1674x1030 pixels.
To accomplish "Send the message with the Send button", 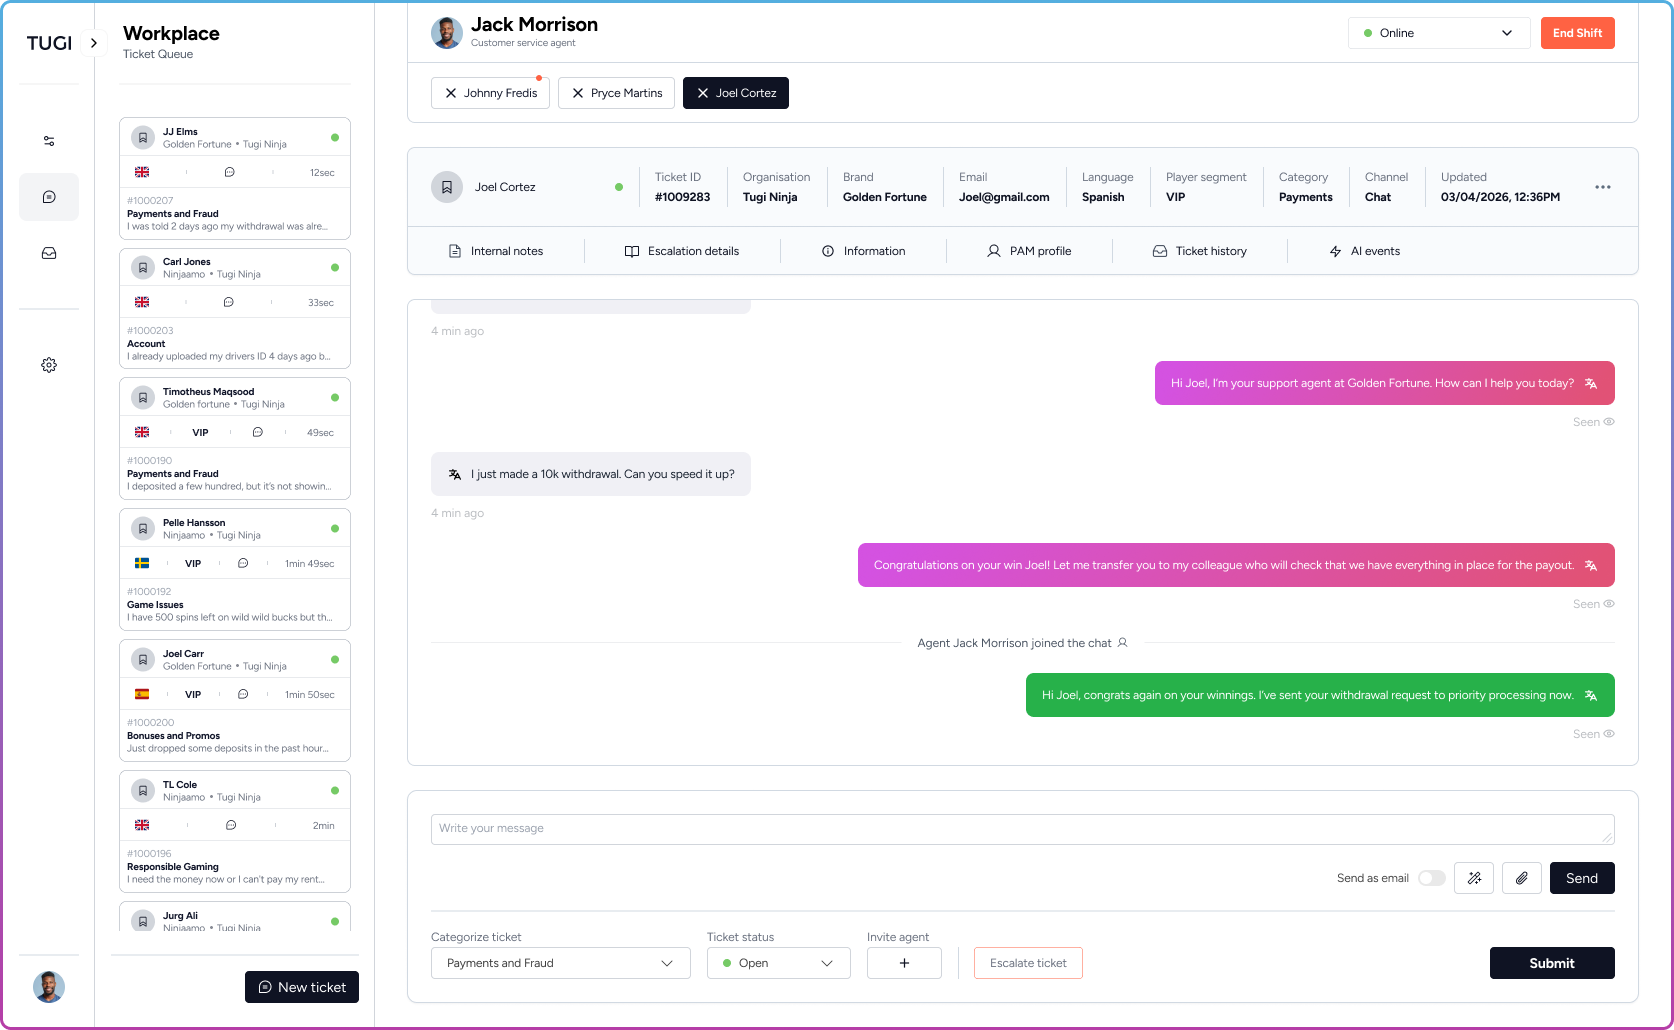I will click(x=1582, y=878).
